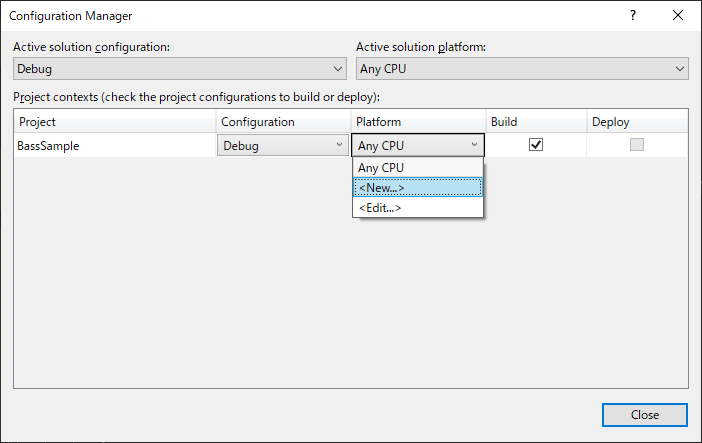The width and height of the screenshot is (702, 443).
Task: Select <New...> in the platform list
Action: (418, 188)
